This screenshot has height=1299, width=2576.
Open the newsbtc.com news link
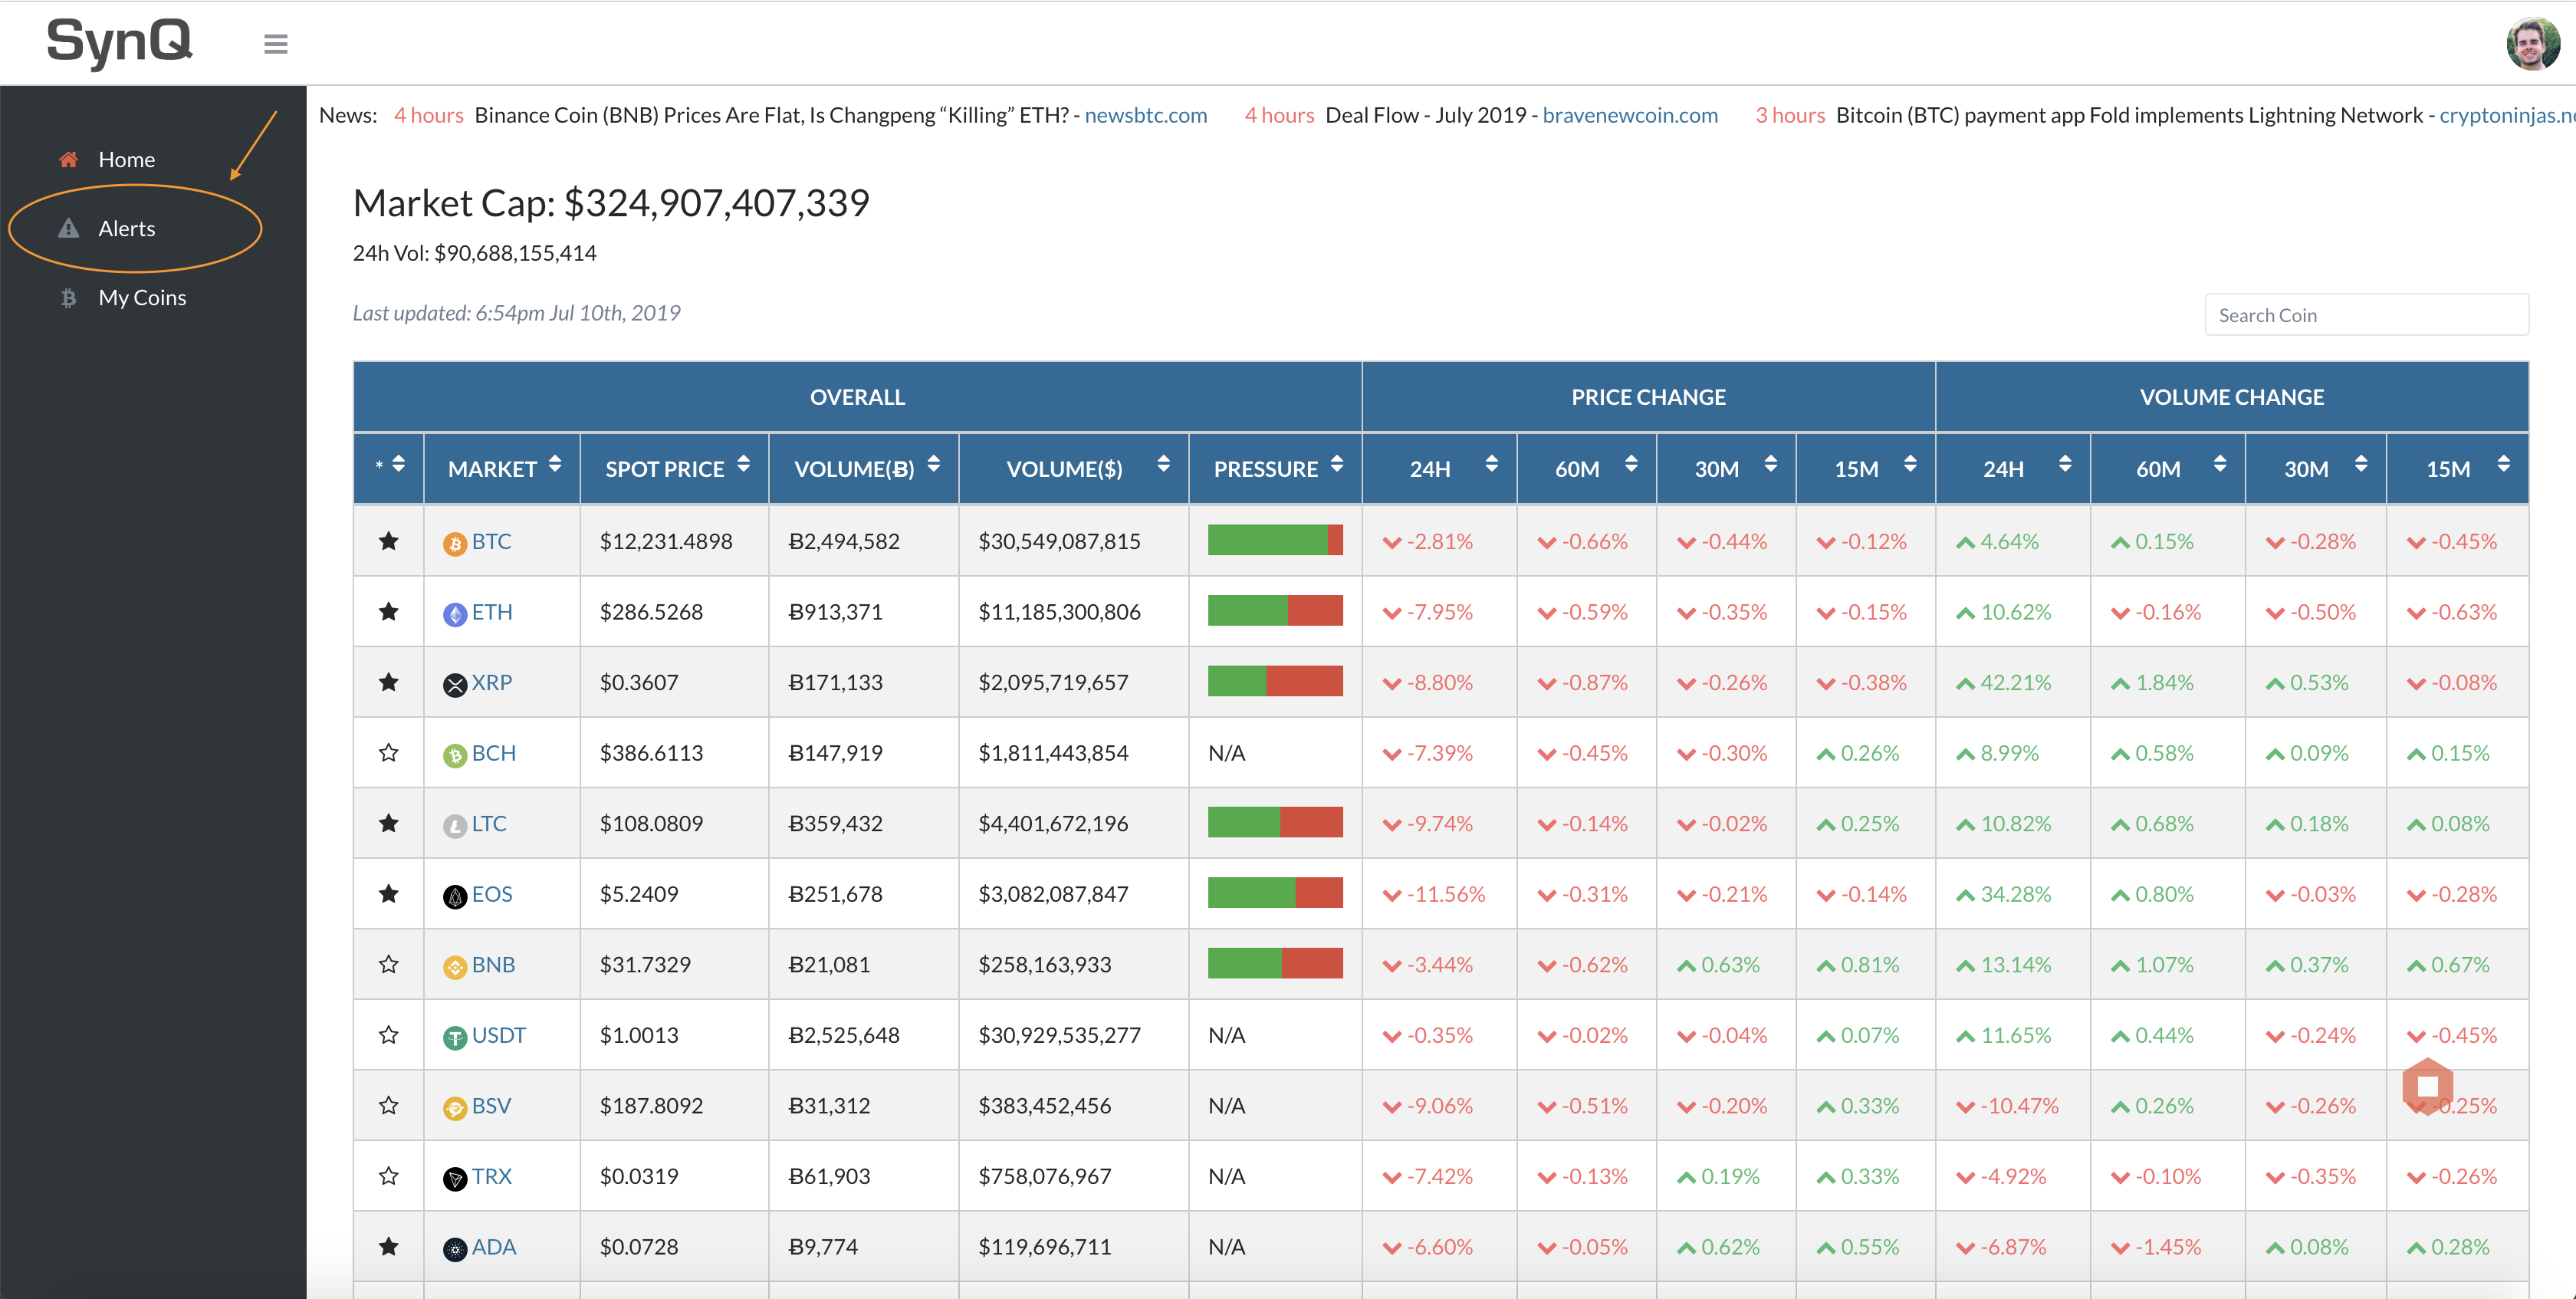(x=1146, y=115)
